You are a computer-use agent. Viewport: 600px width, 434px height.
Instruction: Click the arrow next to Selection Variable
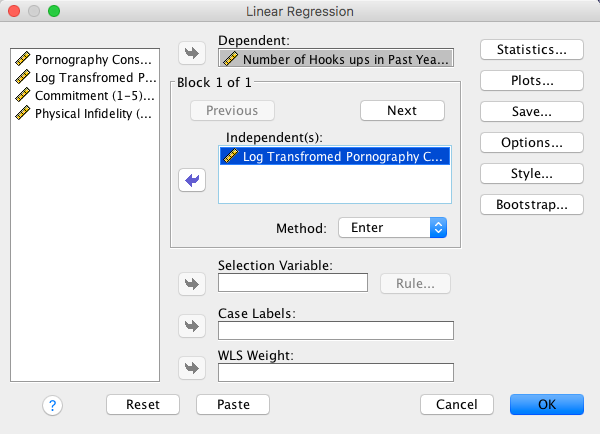point(190,283)
